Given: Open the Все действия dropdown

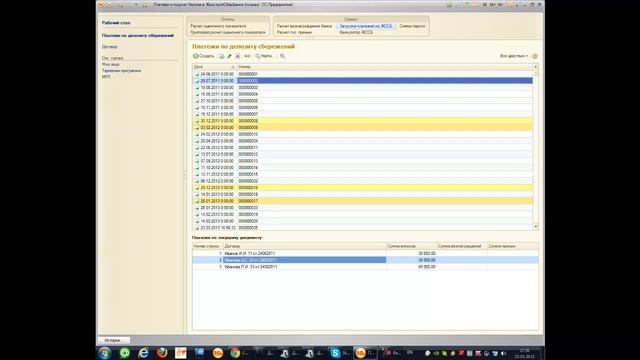Looking at the screenshot, I should pos(513,56).
